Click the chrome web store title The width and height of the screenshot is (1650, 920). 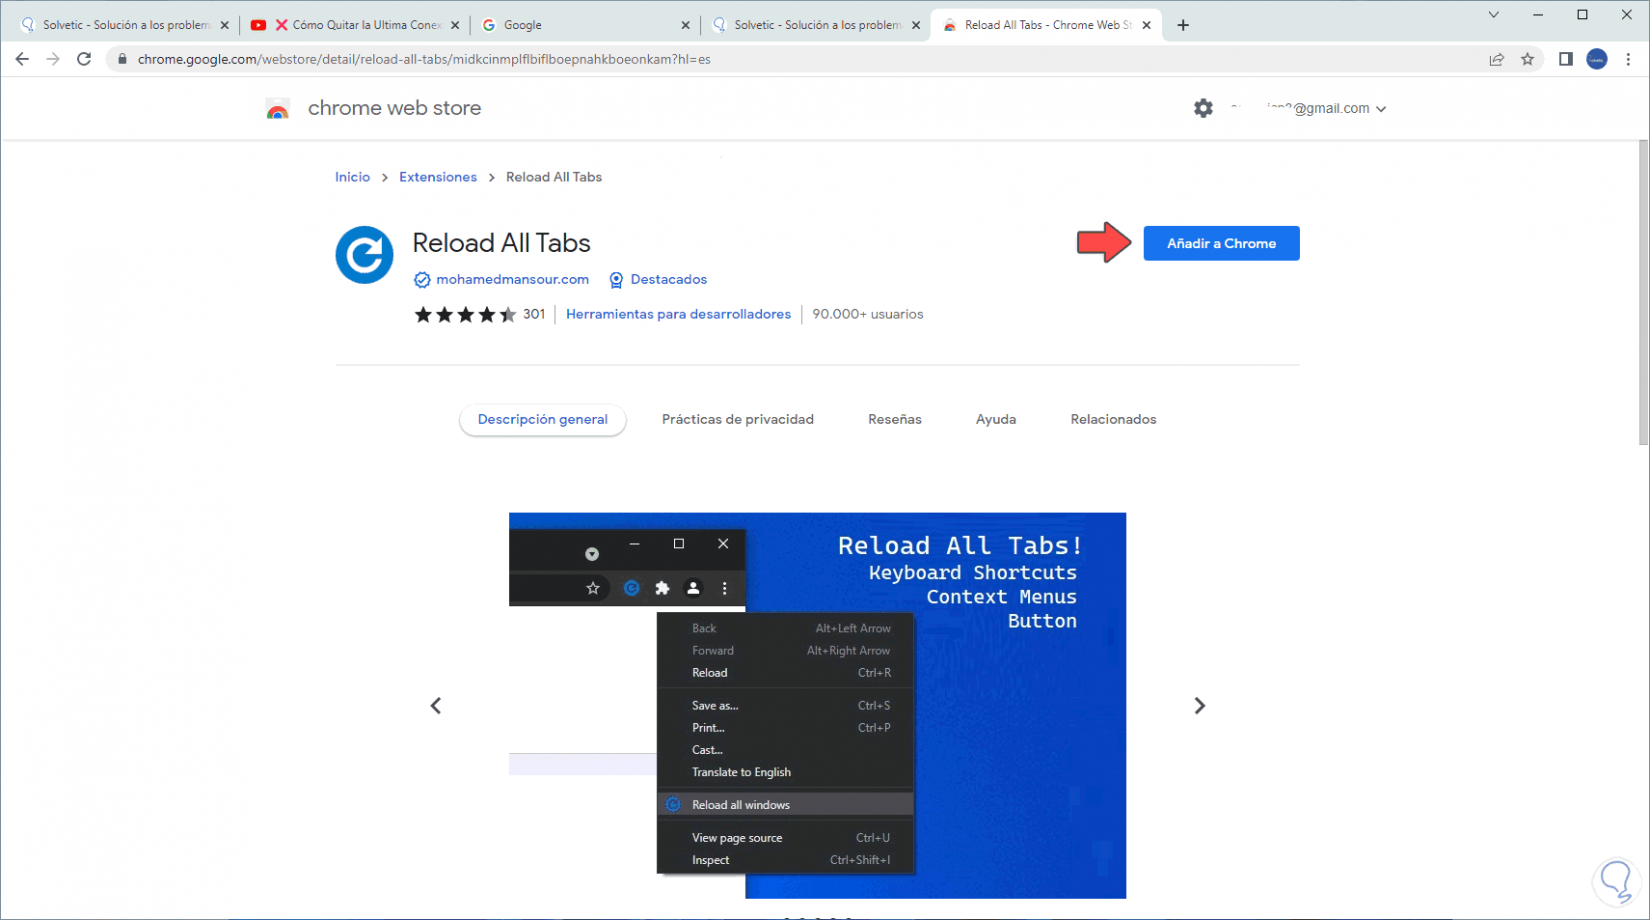[394, 108]
